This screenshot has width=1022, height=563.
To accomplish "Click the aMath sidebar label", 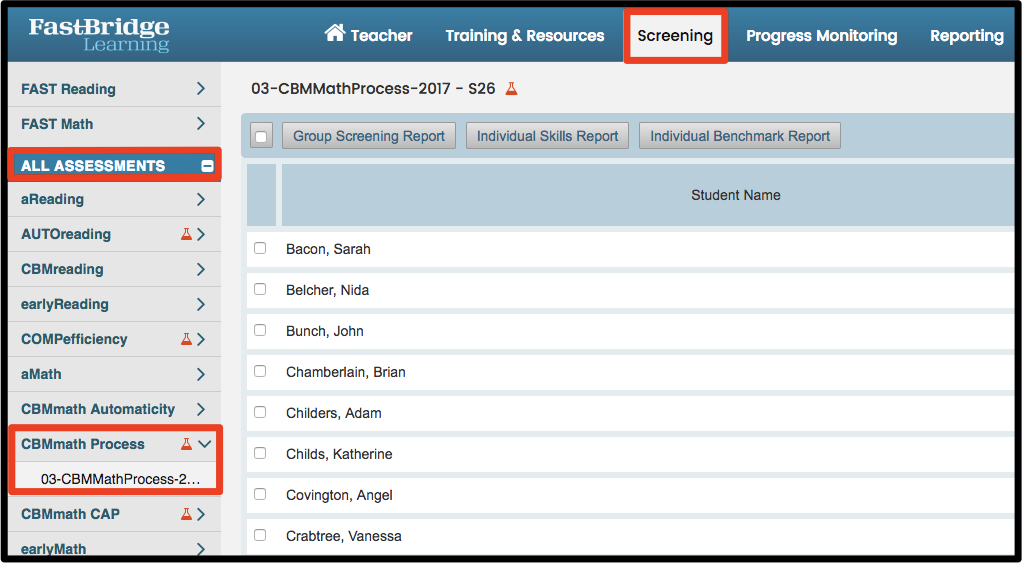I will [41, 374].
